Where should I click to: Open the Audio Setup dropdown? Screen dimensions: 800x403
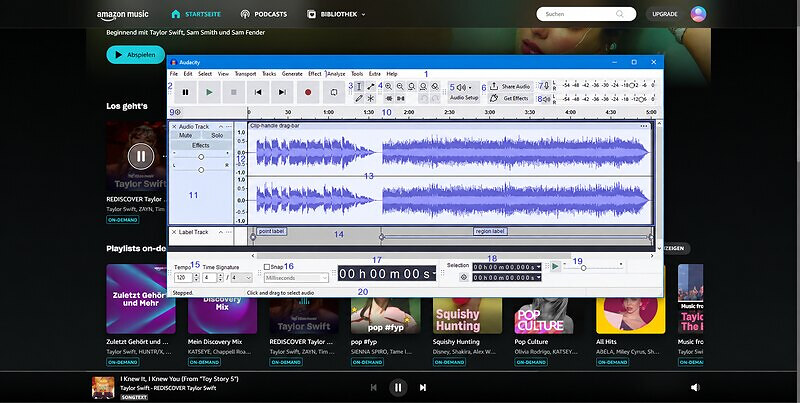(x=464, y=92)
